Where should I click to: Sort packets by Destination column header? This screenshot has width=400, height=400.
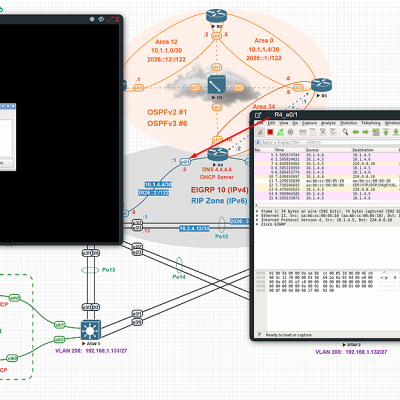coord(376,150)
